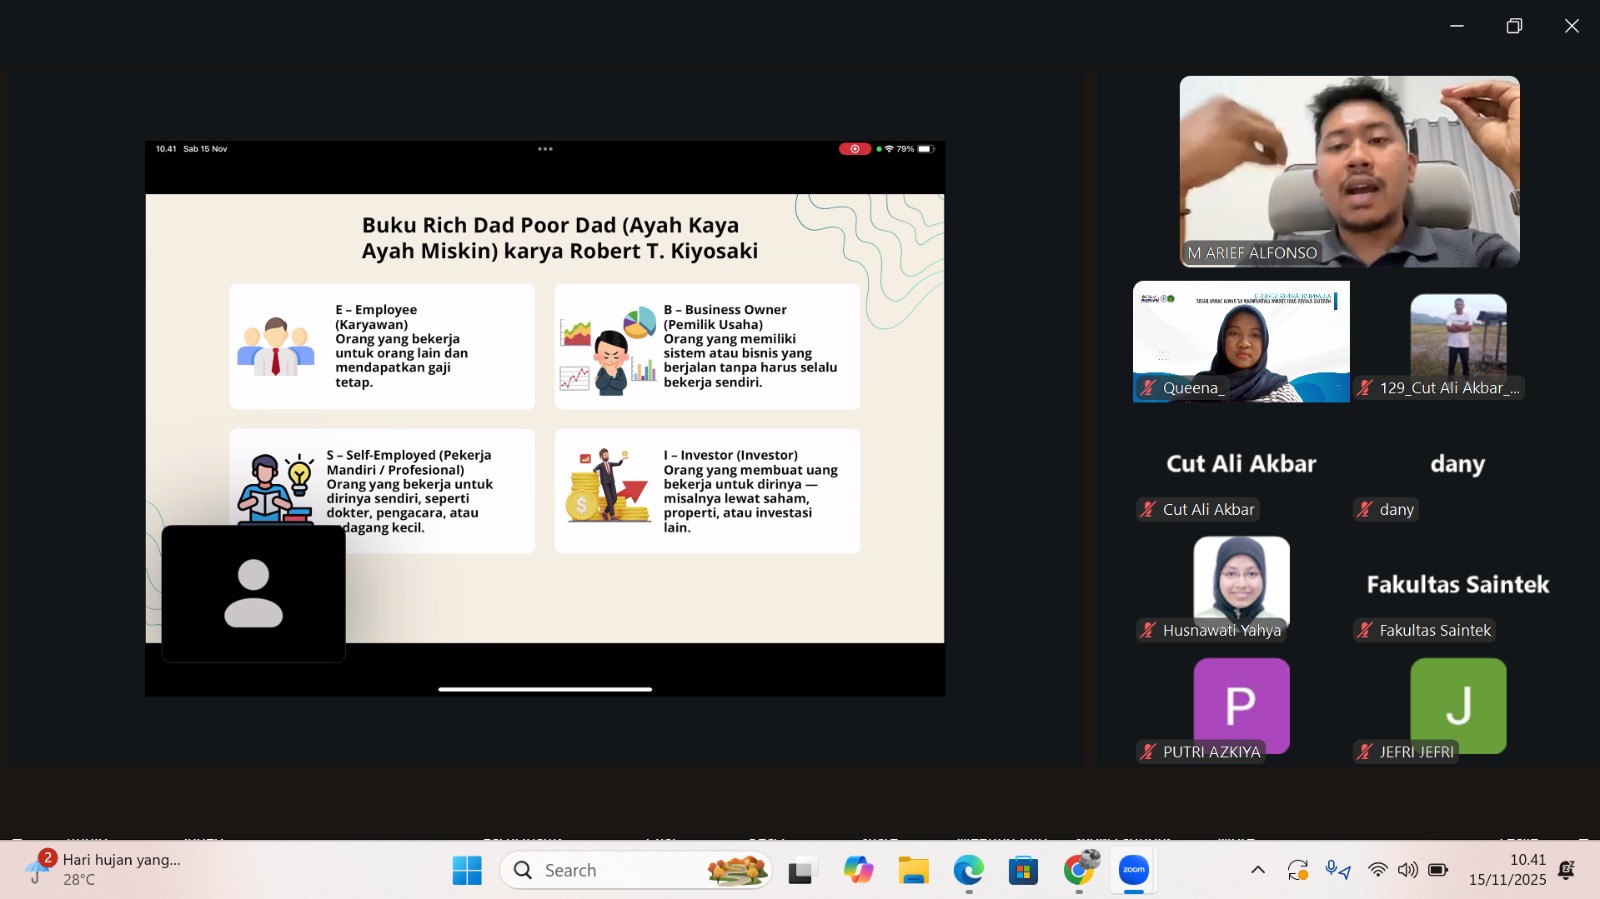Select PUTRI AZKIYA participant avatar
The height and width of the screenshot is (899, 1600).
click(x=1241, y=704)
